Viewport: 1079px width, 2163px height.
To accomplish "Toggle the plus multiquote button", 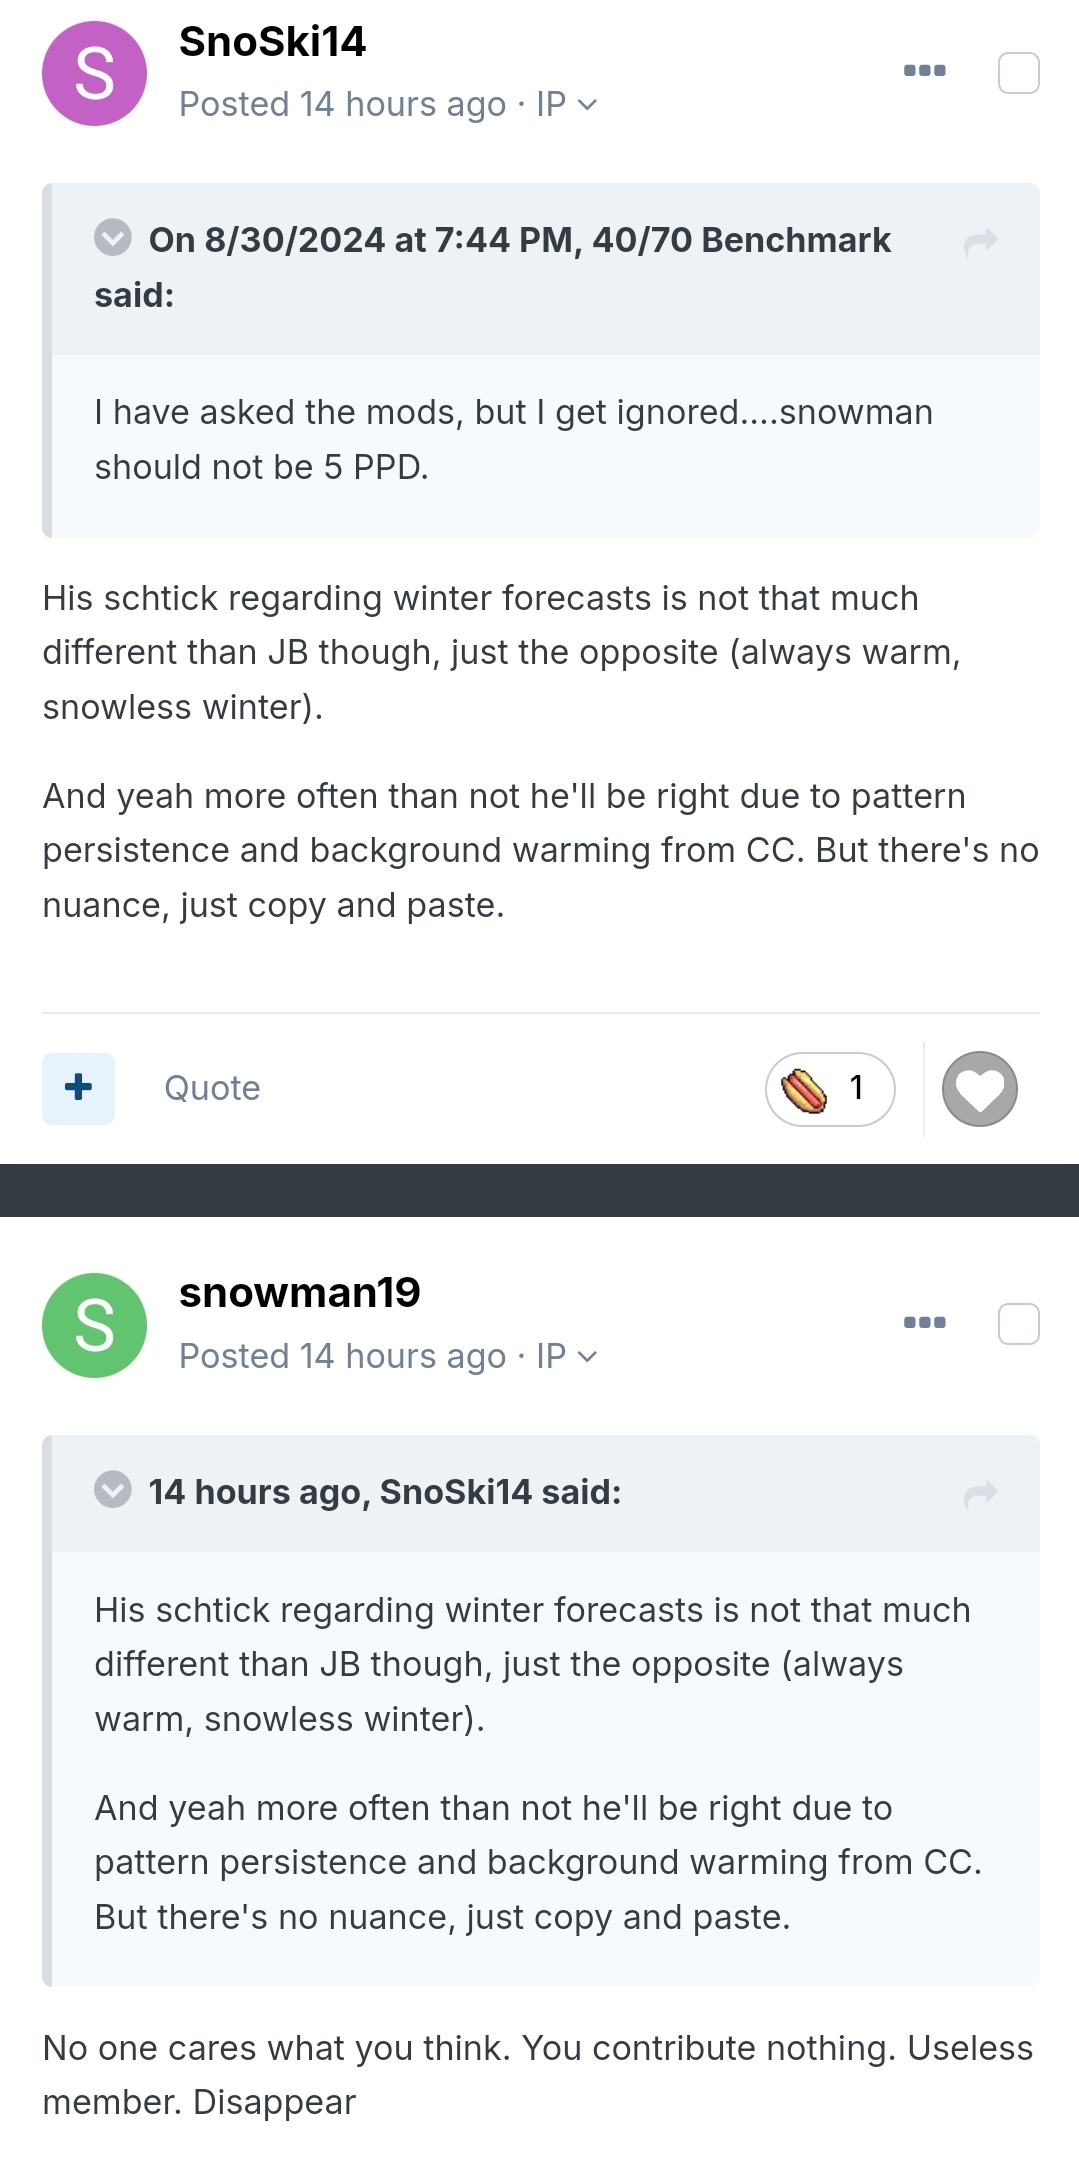I will click(78, 1088).
